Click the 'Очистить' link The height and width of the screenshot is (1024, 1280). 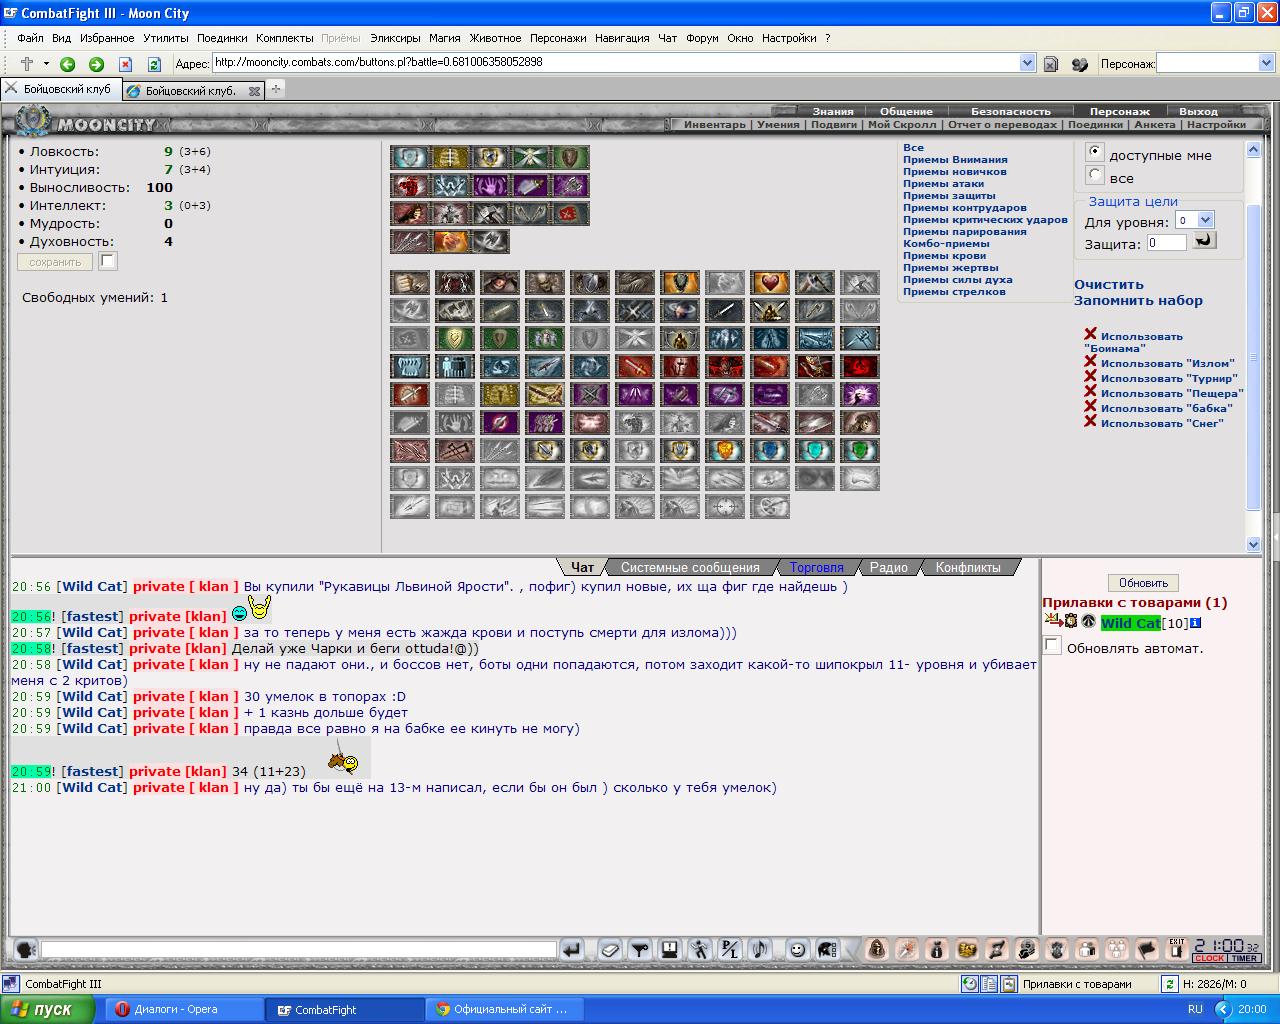(1108, 284)
